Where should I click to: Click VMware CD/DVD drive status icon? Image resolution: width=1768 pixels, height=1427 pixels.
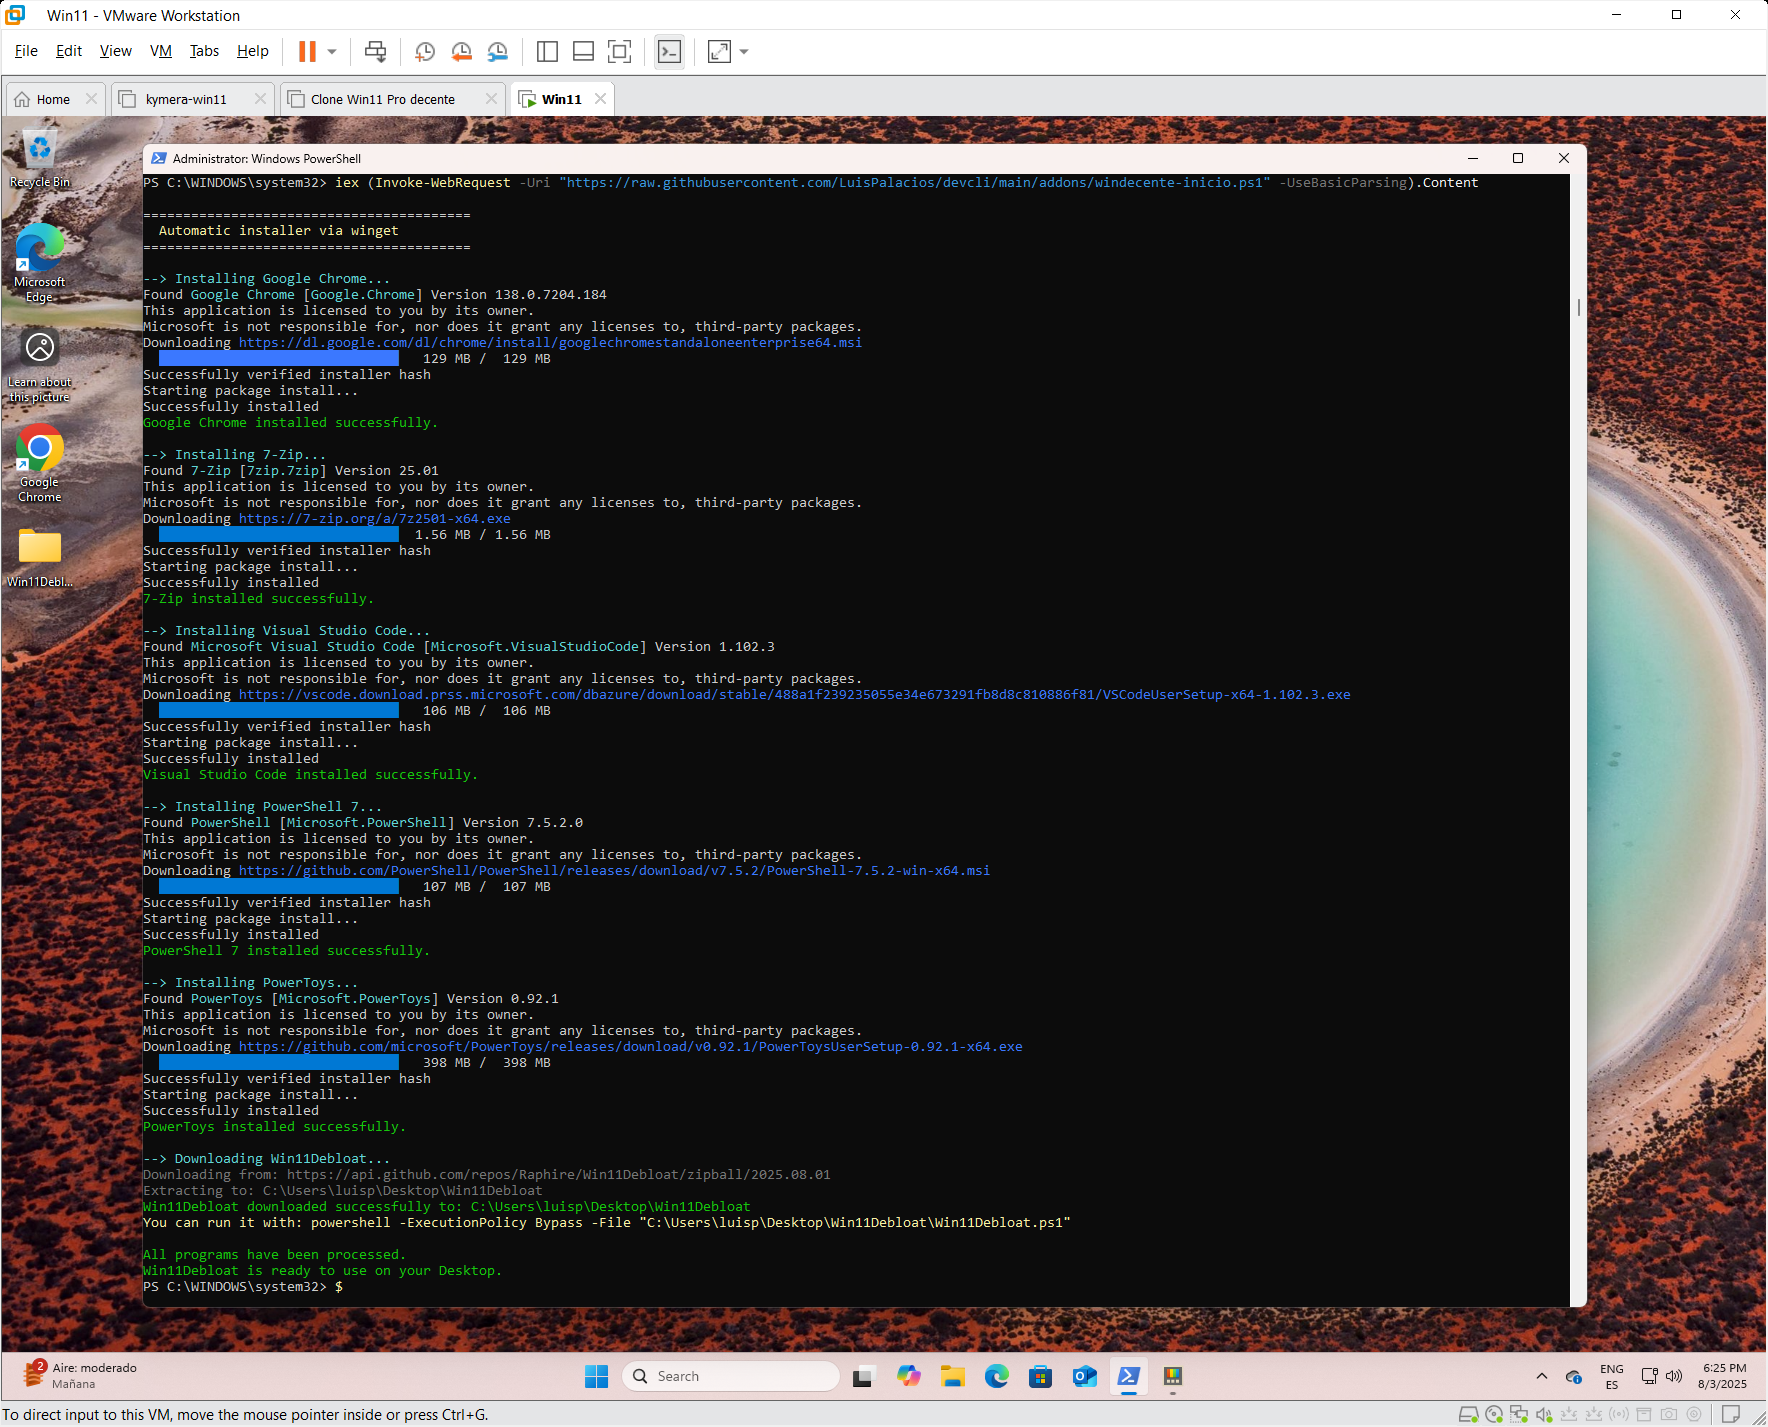click(x=1494, y=1414)
